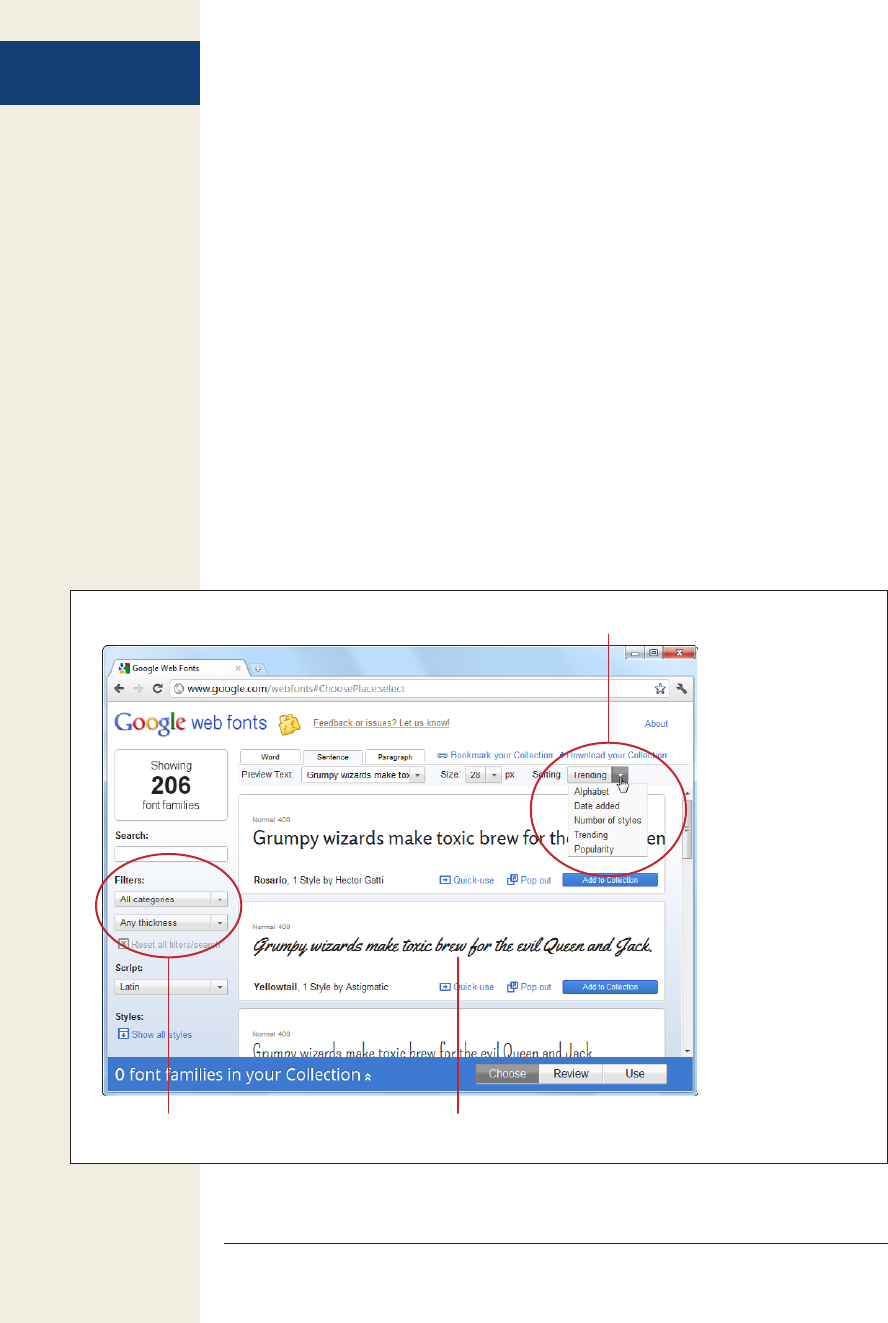Click the Quick-use icon for Yellowtail

[x=446, y=987]
